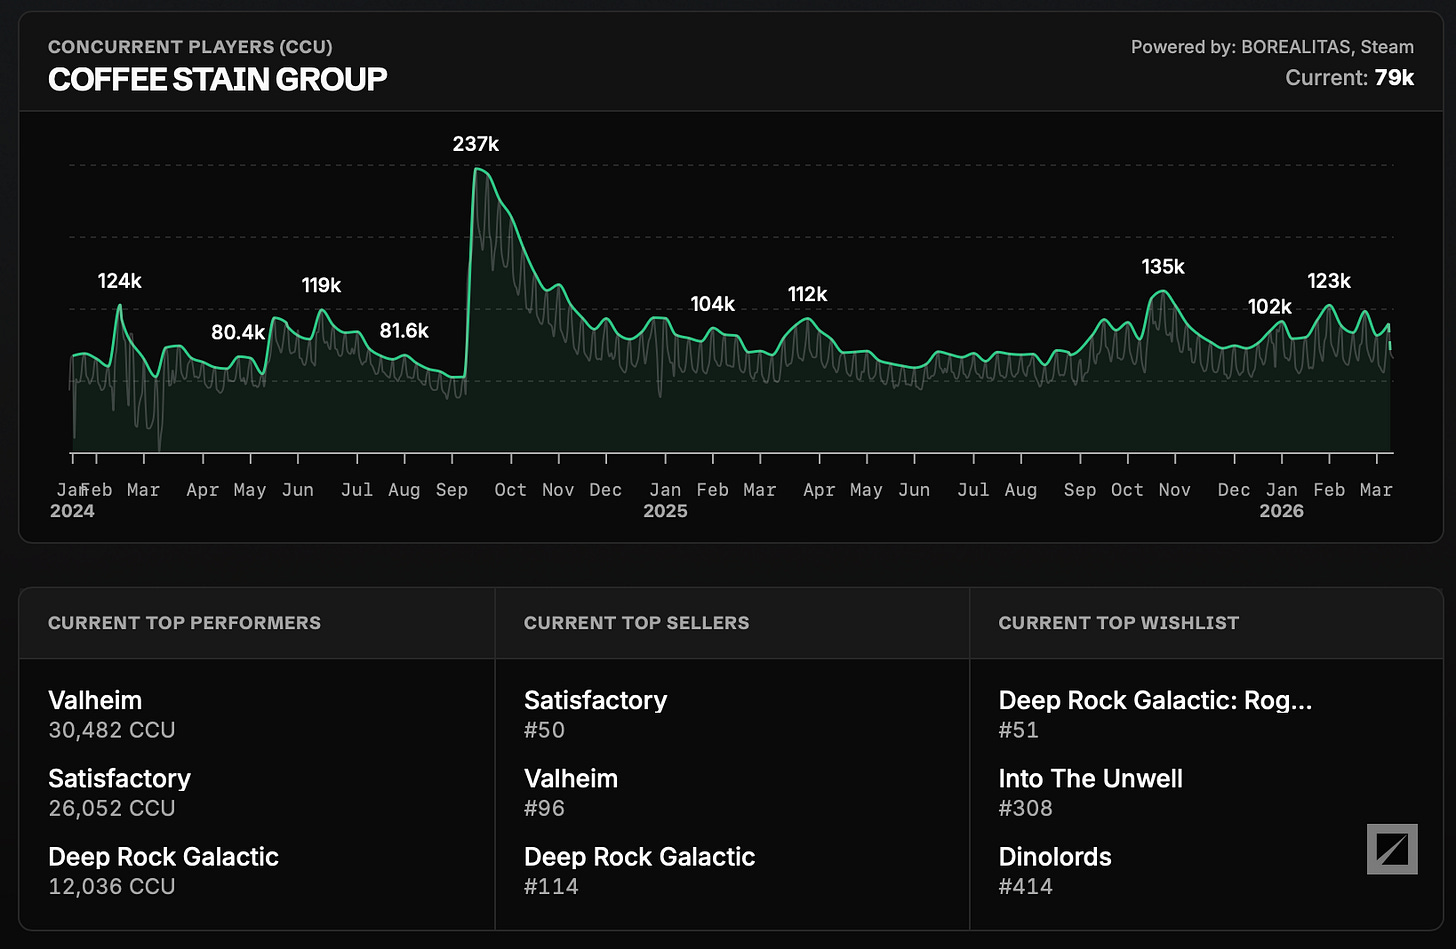Click the 124k peak label near Feb 2024
Viewport: 1456px width, 949px height.
120,281
